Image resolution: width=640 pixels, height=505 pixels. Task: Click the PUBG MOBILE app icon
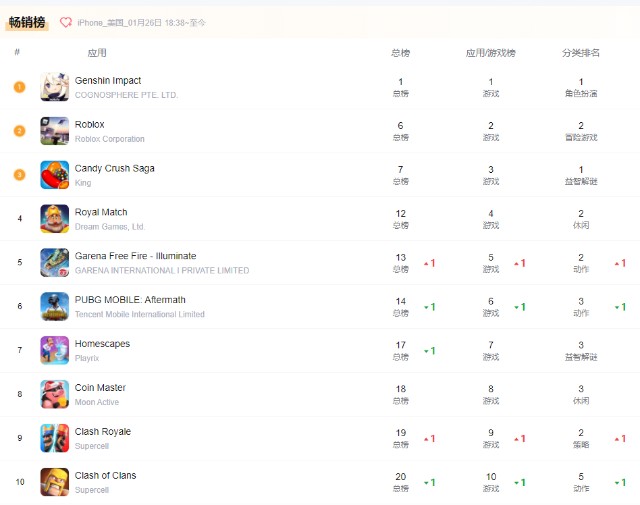54,306
